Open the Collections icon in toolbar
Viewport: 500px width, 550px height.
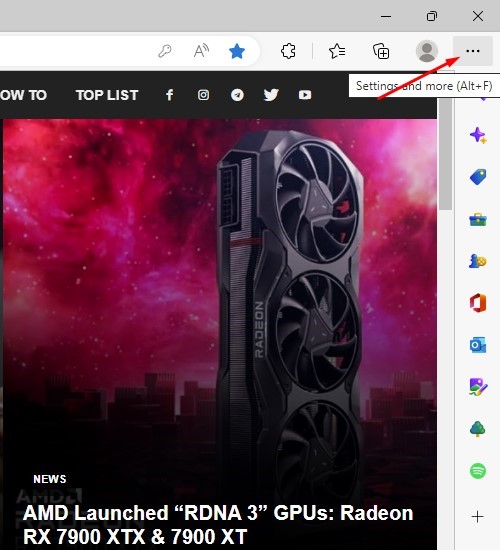(x=381, y=51)
